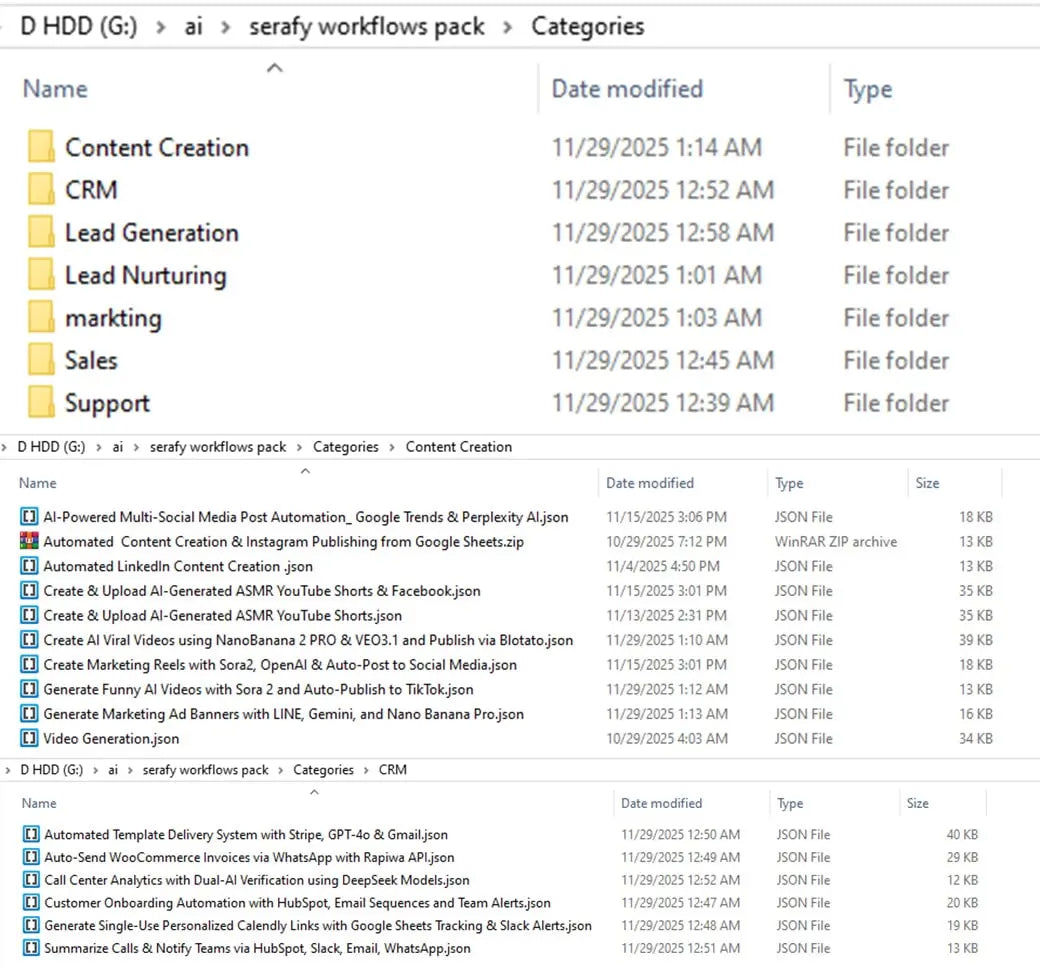This screenshot has height=968, width=1040.
Task: Expand chevron after 'ai' in top breadcrumb
Action: click(225, 27)
